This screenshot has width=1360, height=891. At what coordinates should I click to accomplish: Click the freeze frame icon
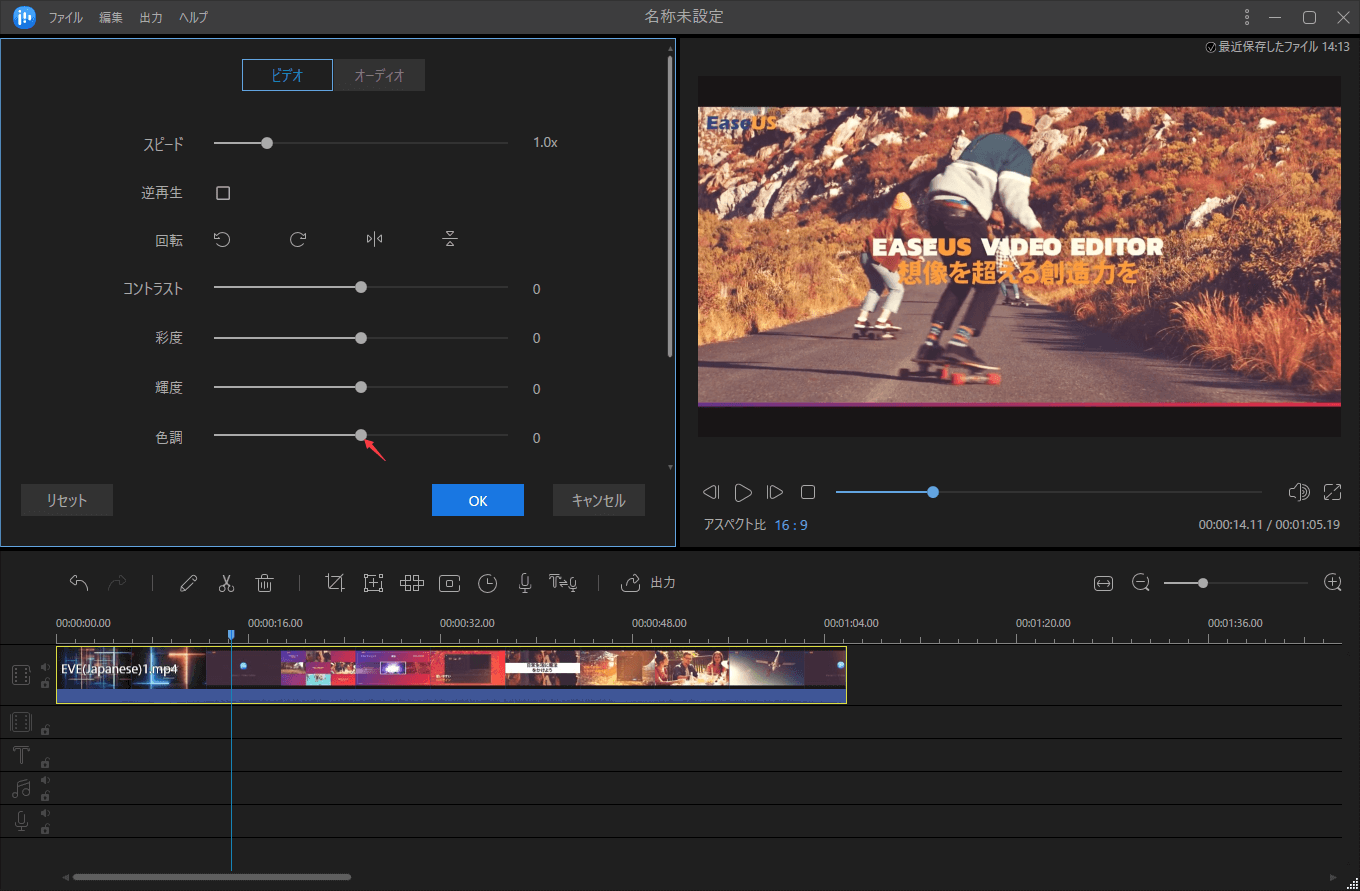[450, 583]
